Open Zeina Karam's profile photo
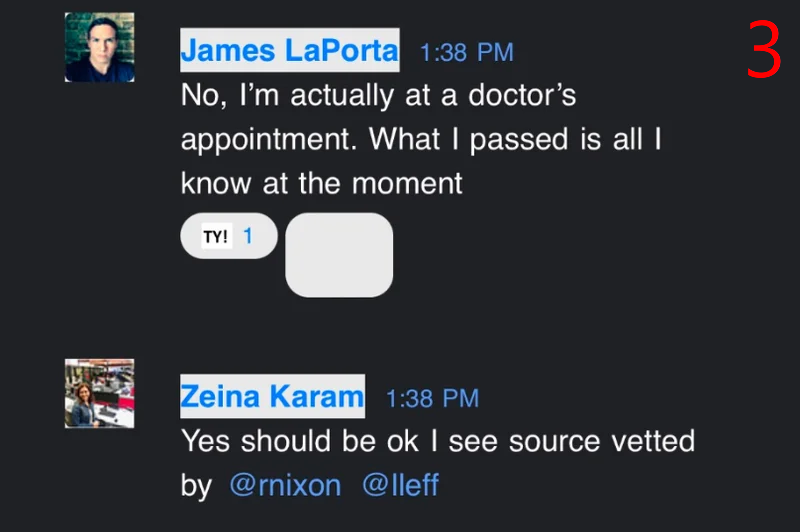This screenshot has height=532, width=800. click(x=99, y=393)
